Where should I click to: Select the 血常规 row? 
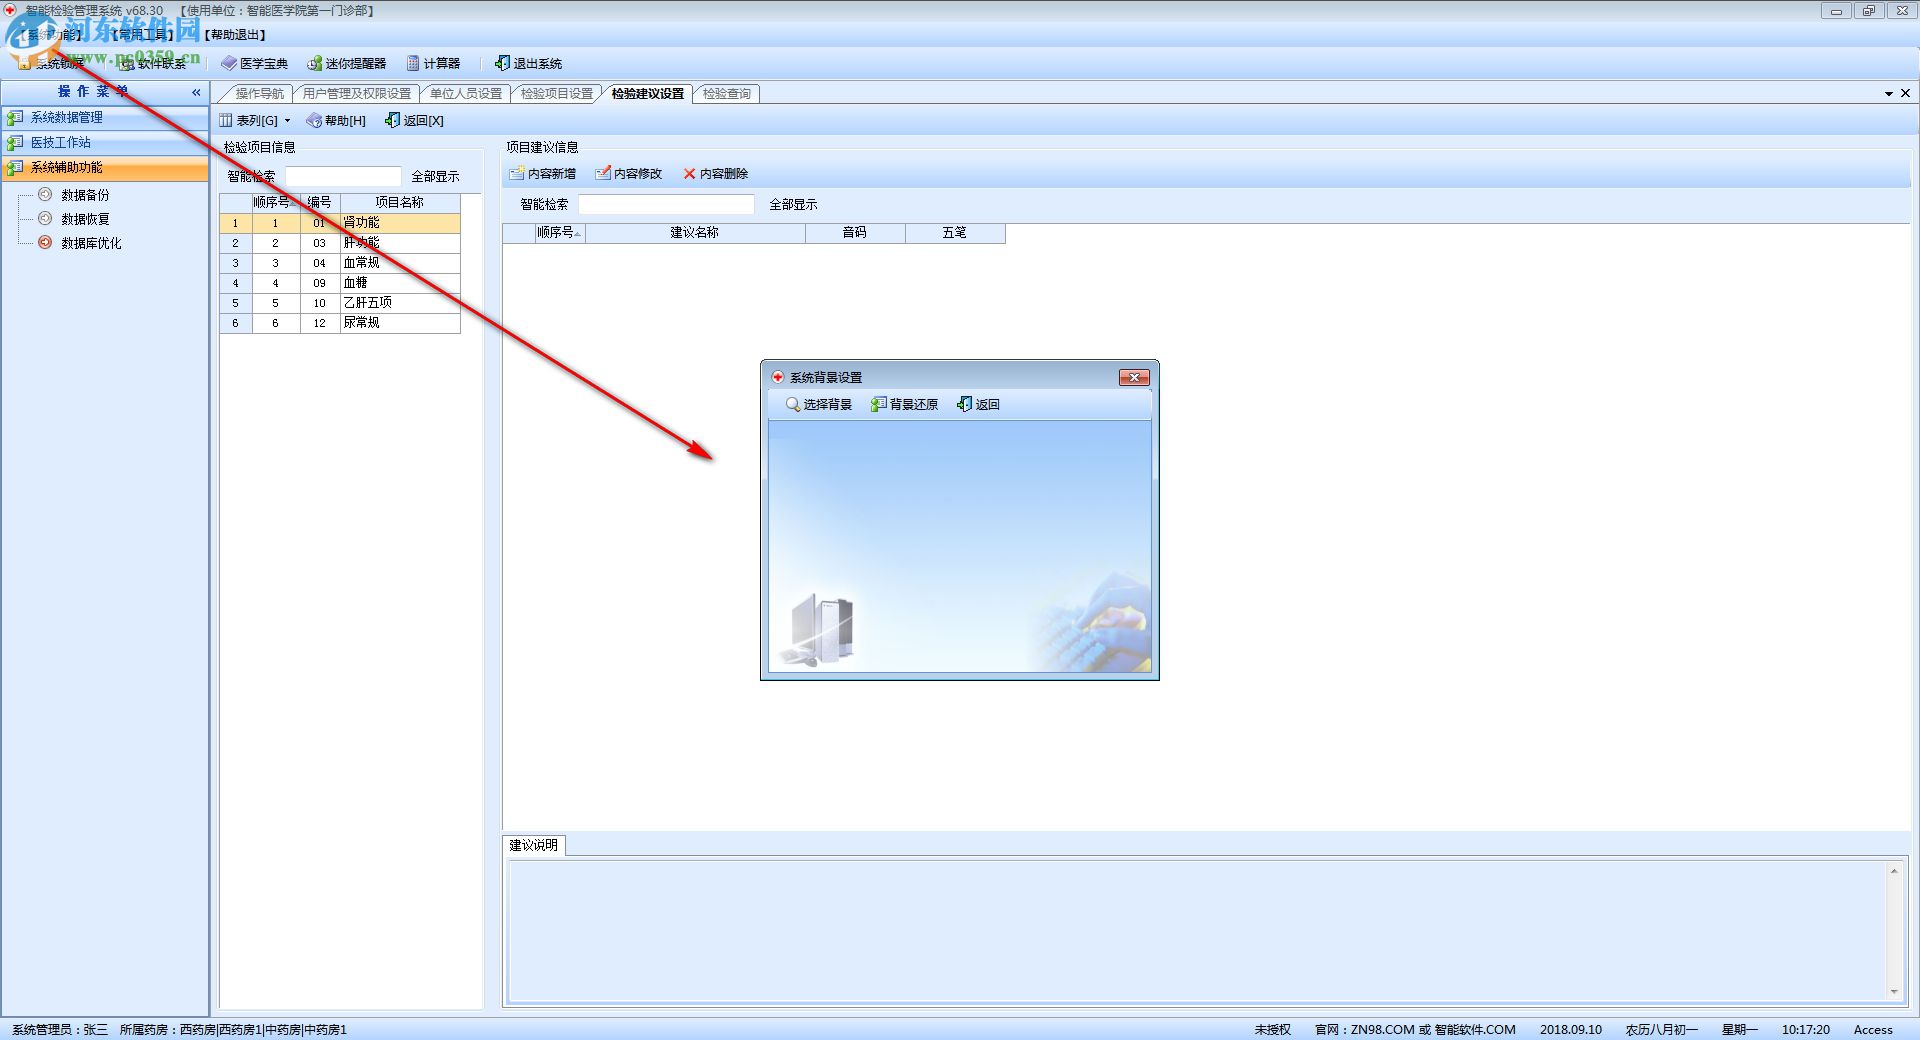(x=340, y=263)
